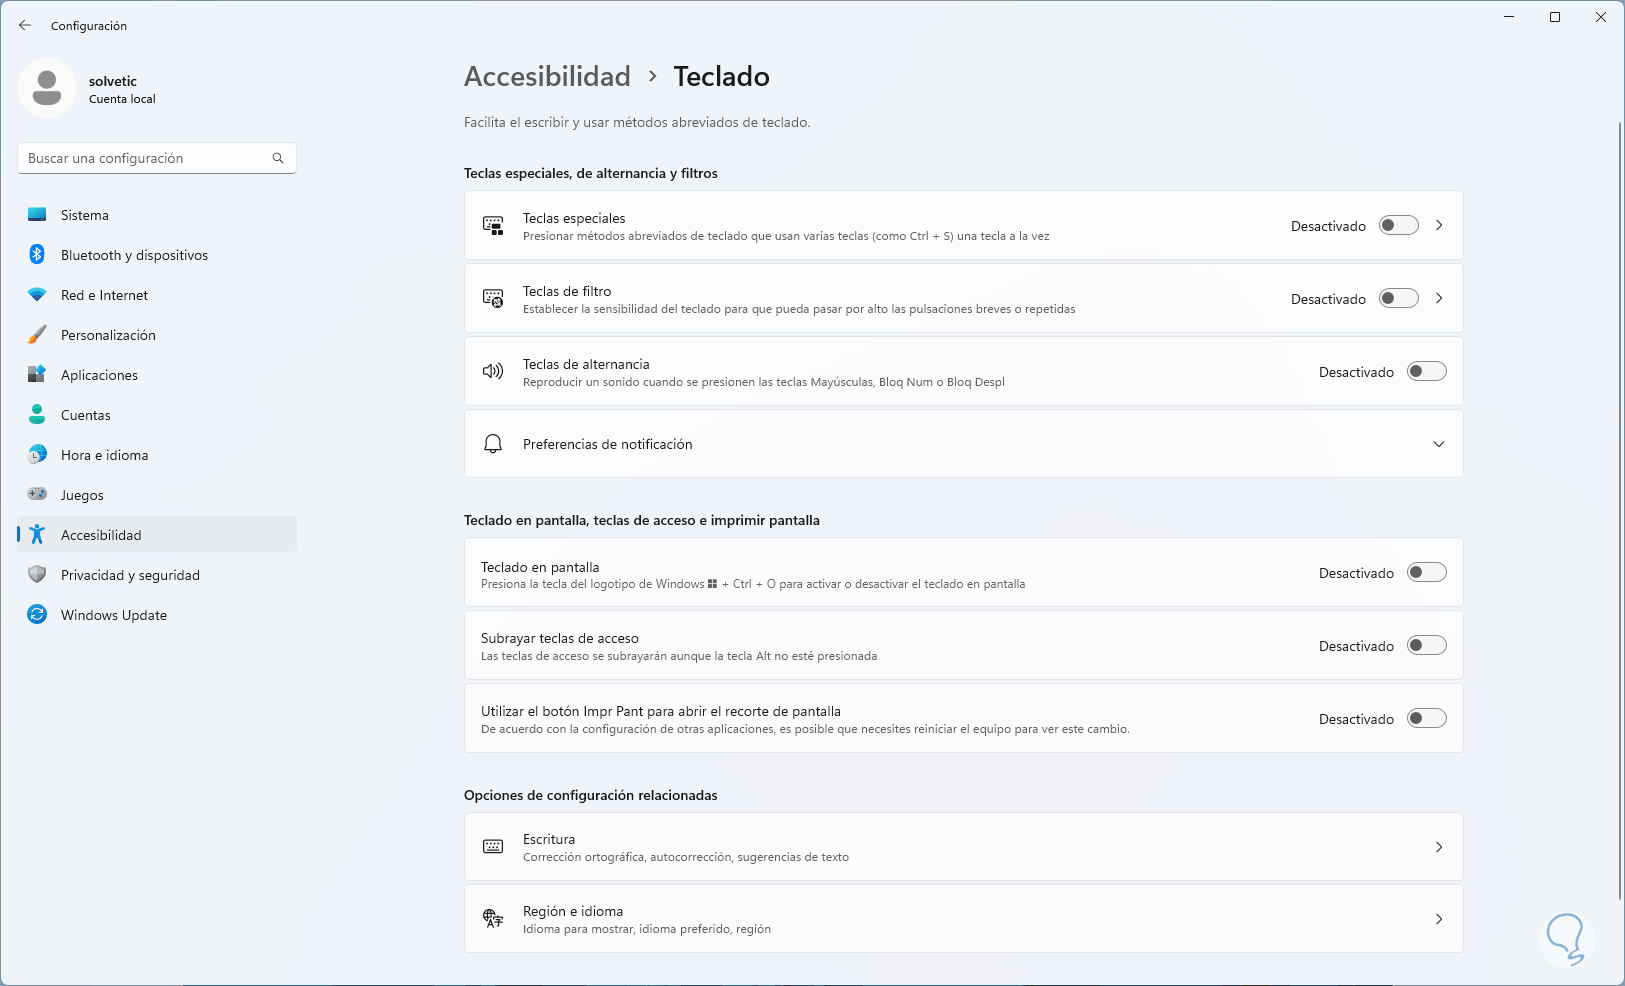Toggle Subrayar teclas de acceso switch
This screenshot has width=1625, height=986.
point(1426,646)
